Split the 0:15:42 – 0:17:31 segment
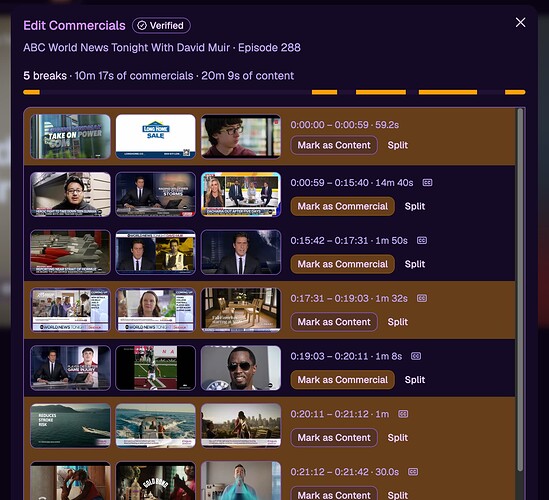Screen dimensions: 549x500 tap(415, 264)
